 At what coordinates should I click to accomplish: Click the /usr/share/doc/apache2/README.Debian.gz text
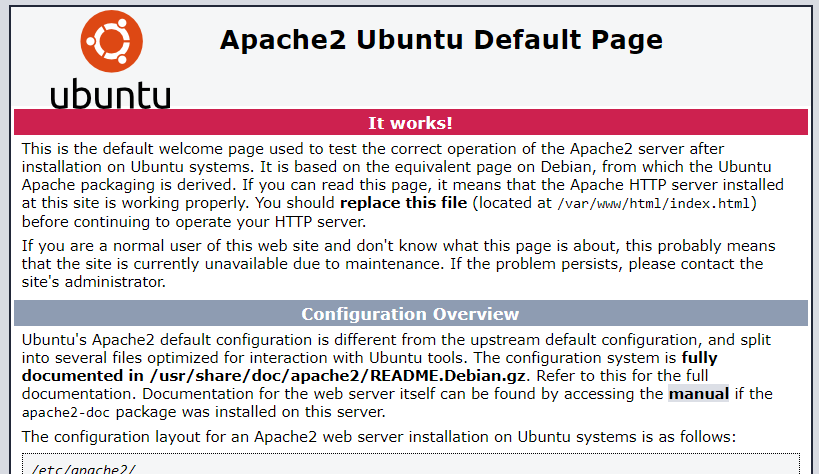(340, 376)
